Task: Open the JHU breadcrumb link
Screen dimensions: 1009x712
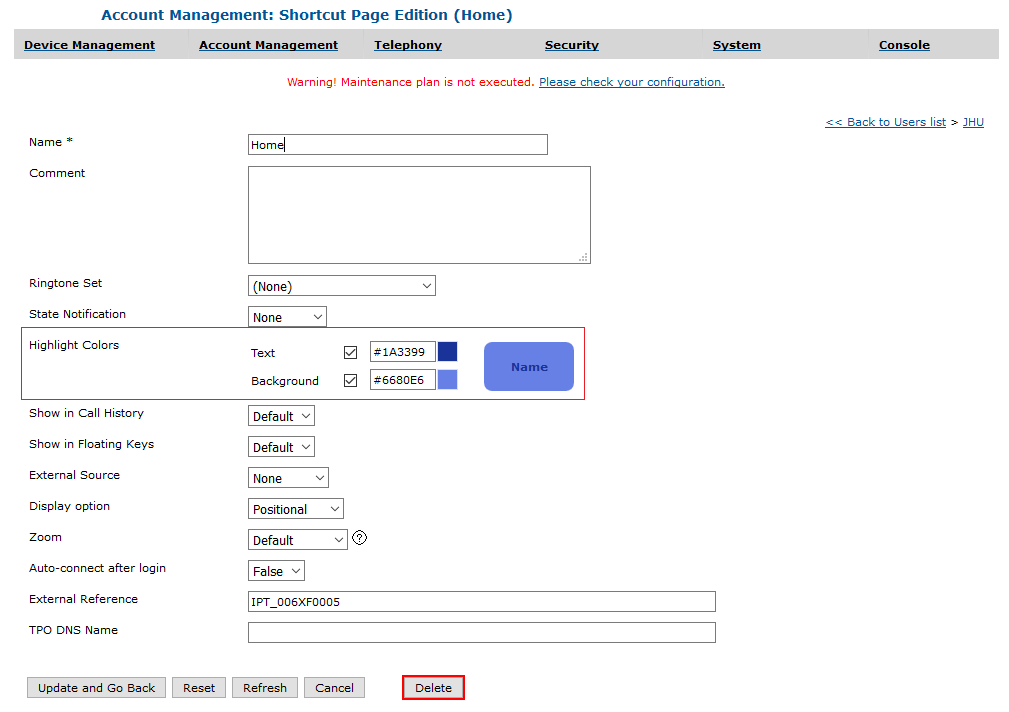Action: pyautogui.click(x=973, y=122)
